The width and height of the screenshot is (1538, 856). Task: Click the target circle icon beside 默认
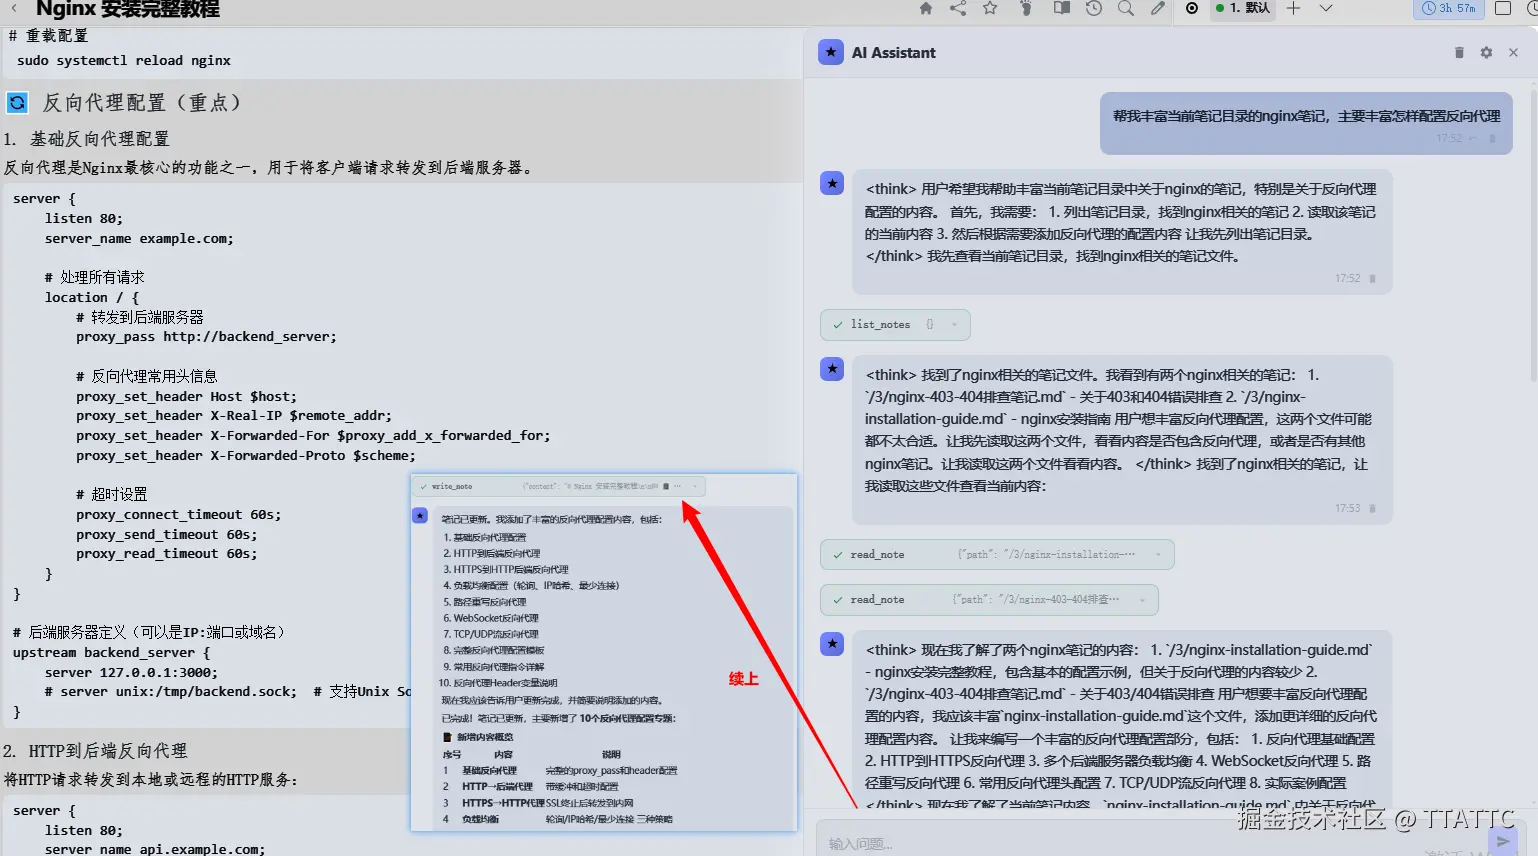[1192, 8]
